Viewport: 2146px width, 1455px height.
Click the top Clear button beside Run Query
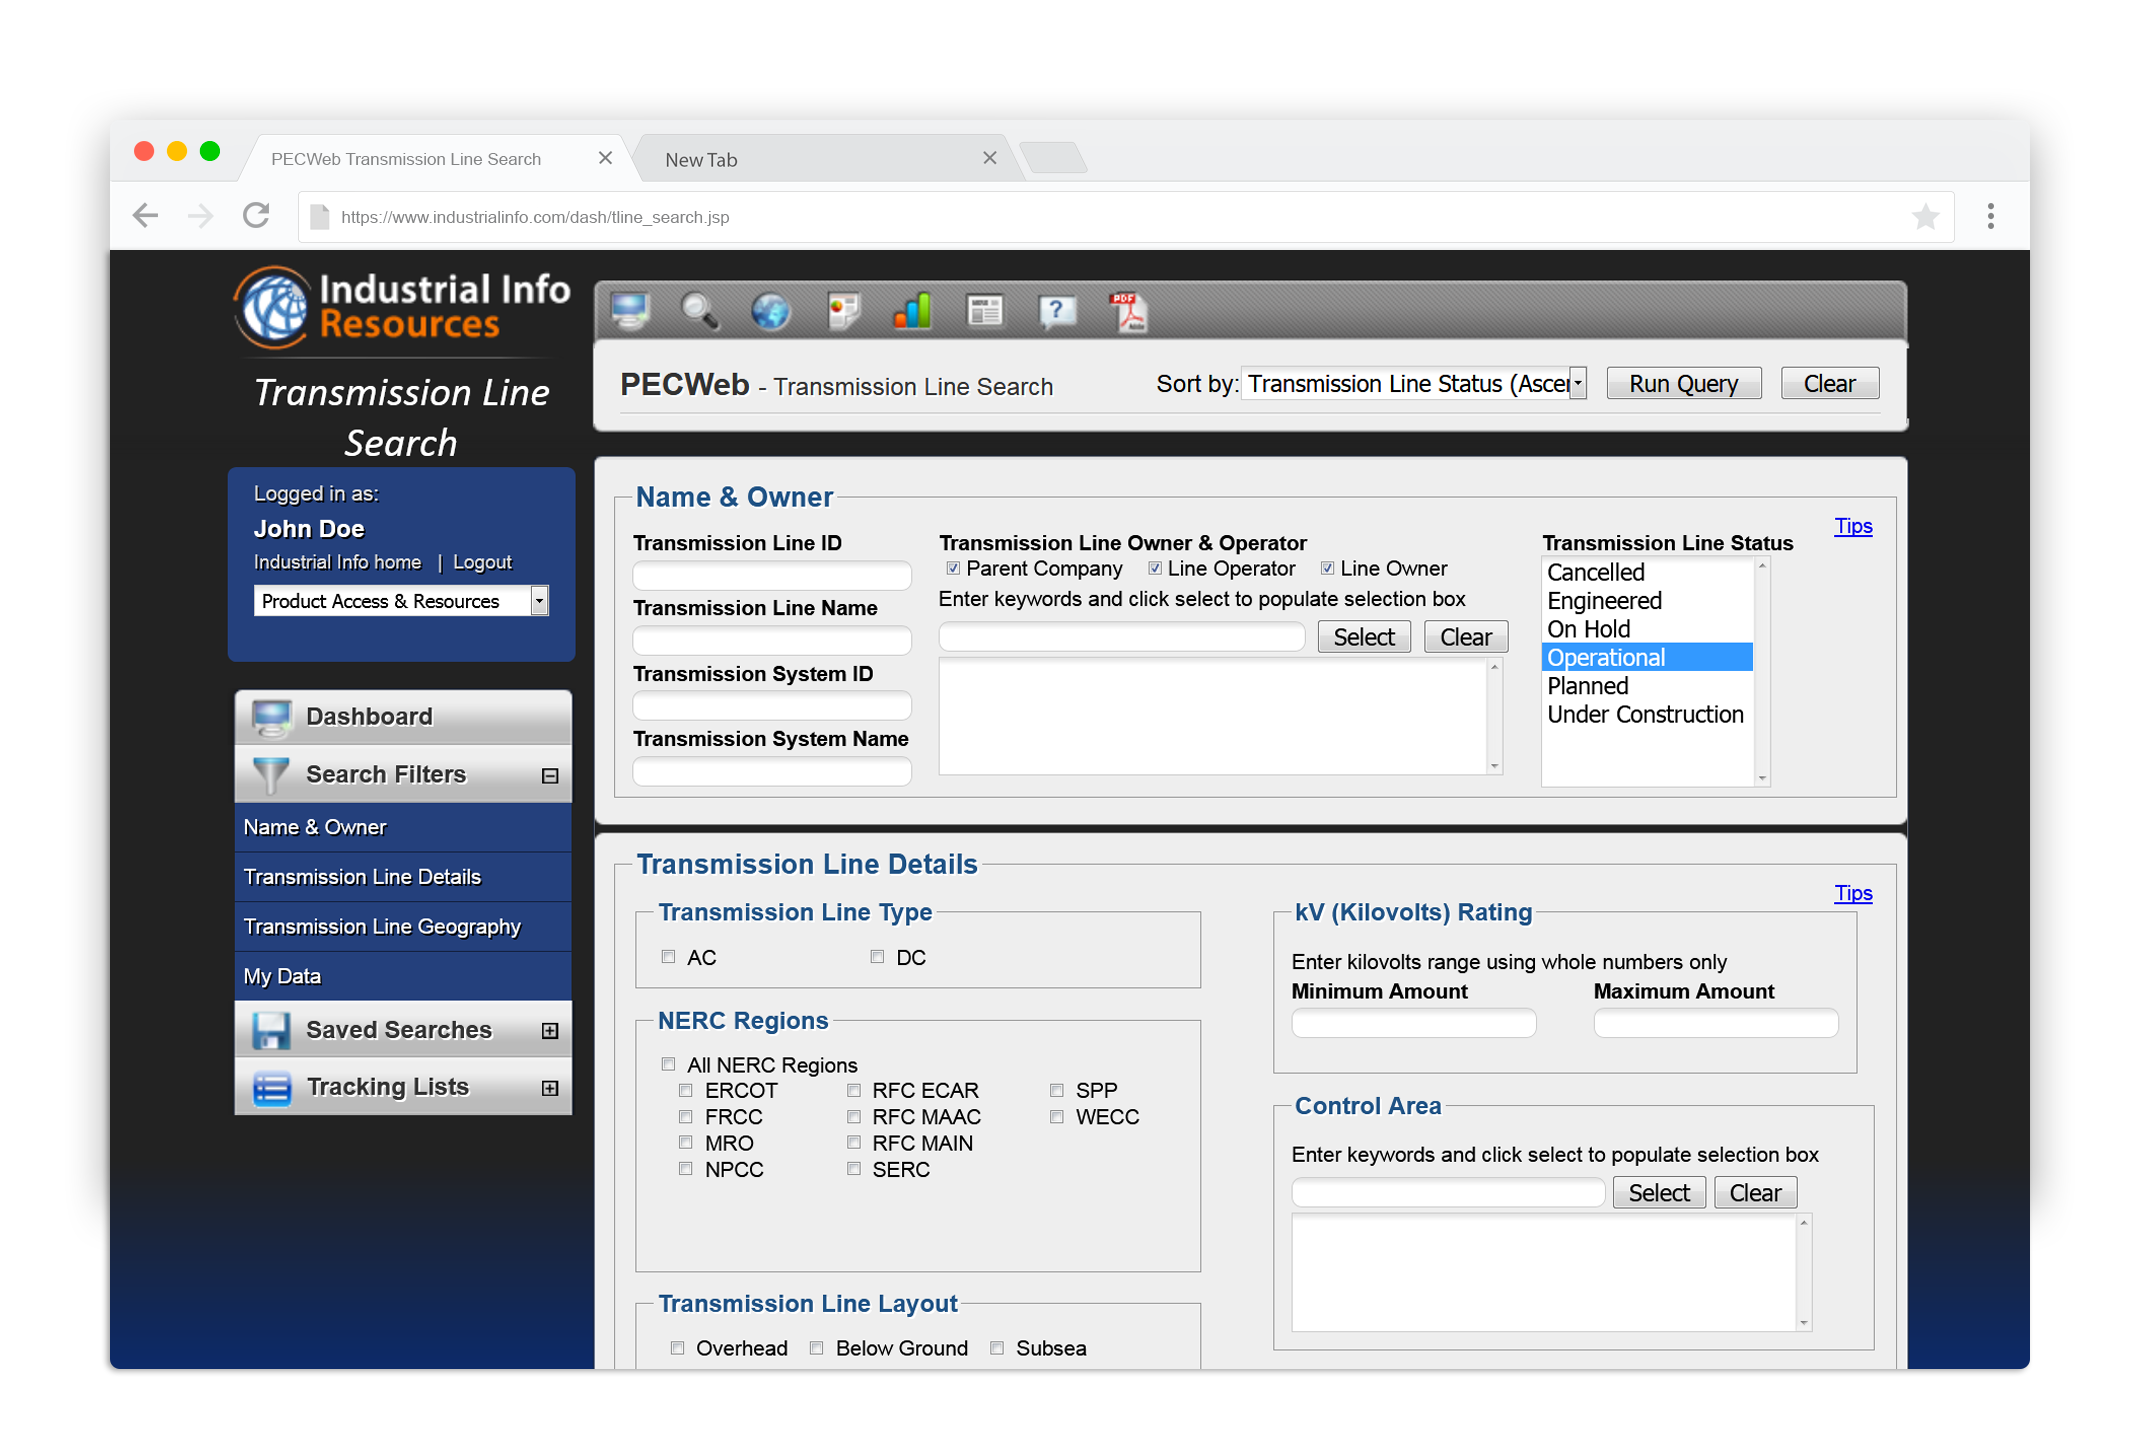(1829, 384)
